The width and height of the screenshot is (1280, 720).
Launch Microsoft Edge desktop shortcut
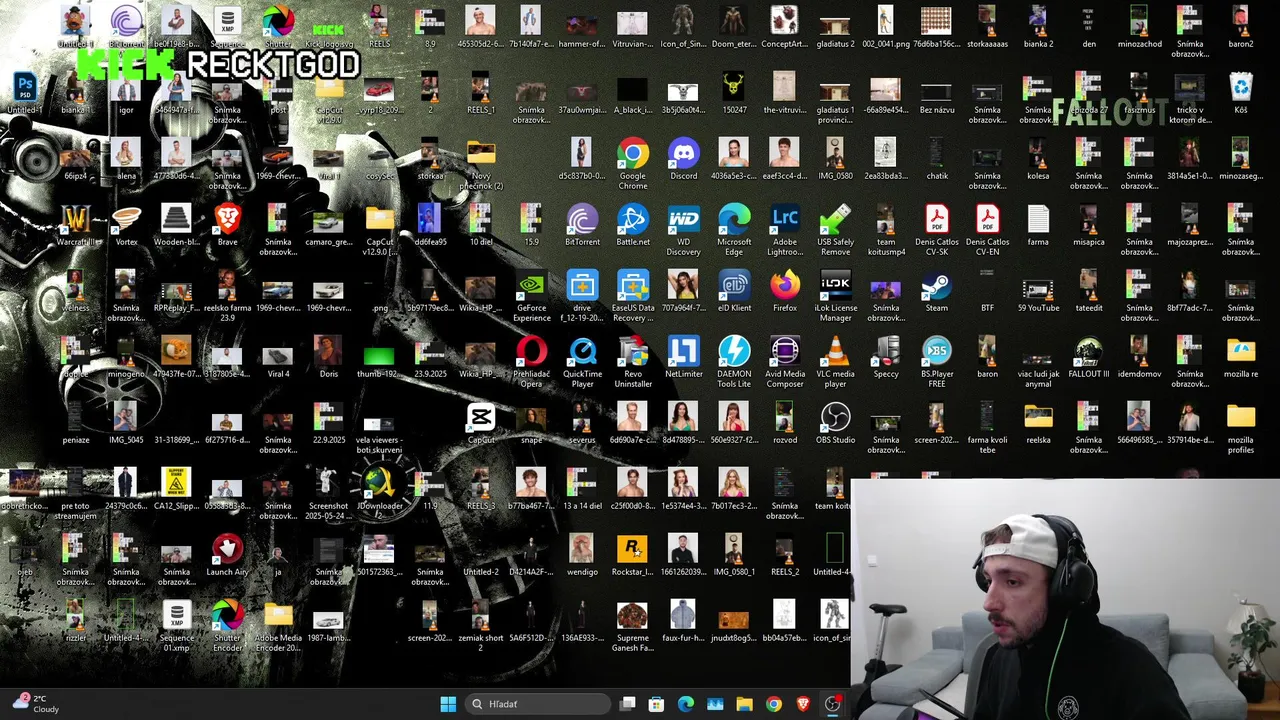coord(734,231)
